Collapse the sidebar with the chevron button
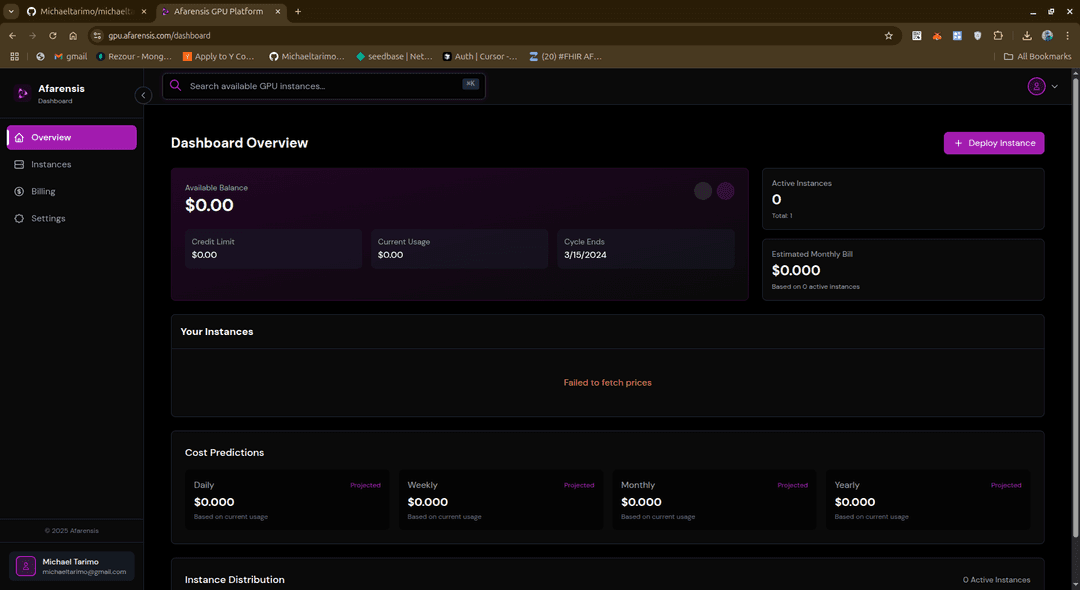The image size is (1080, 590). (143, 95)
